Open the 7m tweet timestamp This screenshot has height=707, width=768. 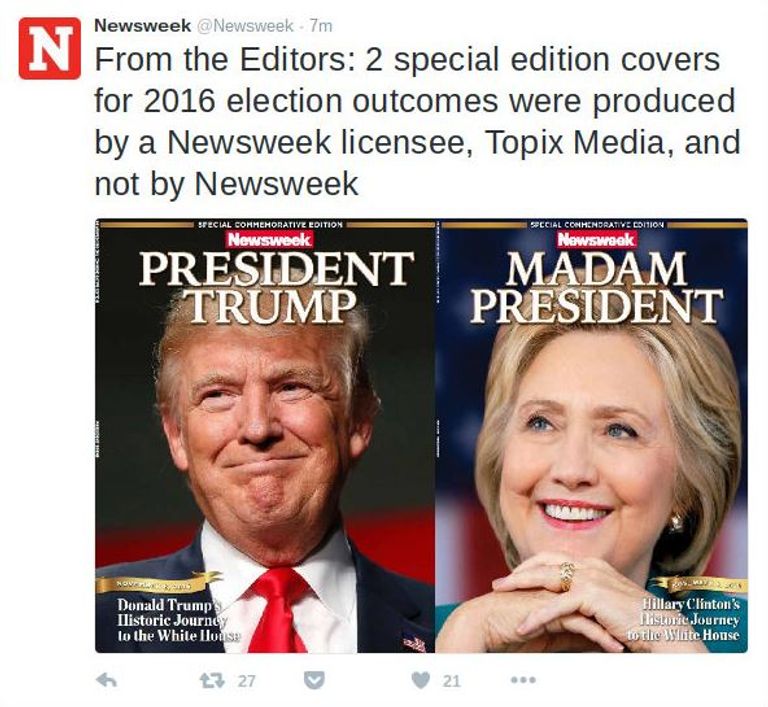(321, 24)
